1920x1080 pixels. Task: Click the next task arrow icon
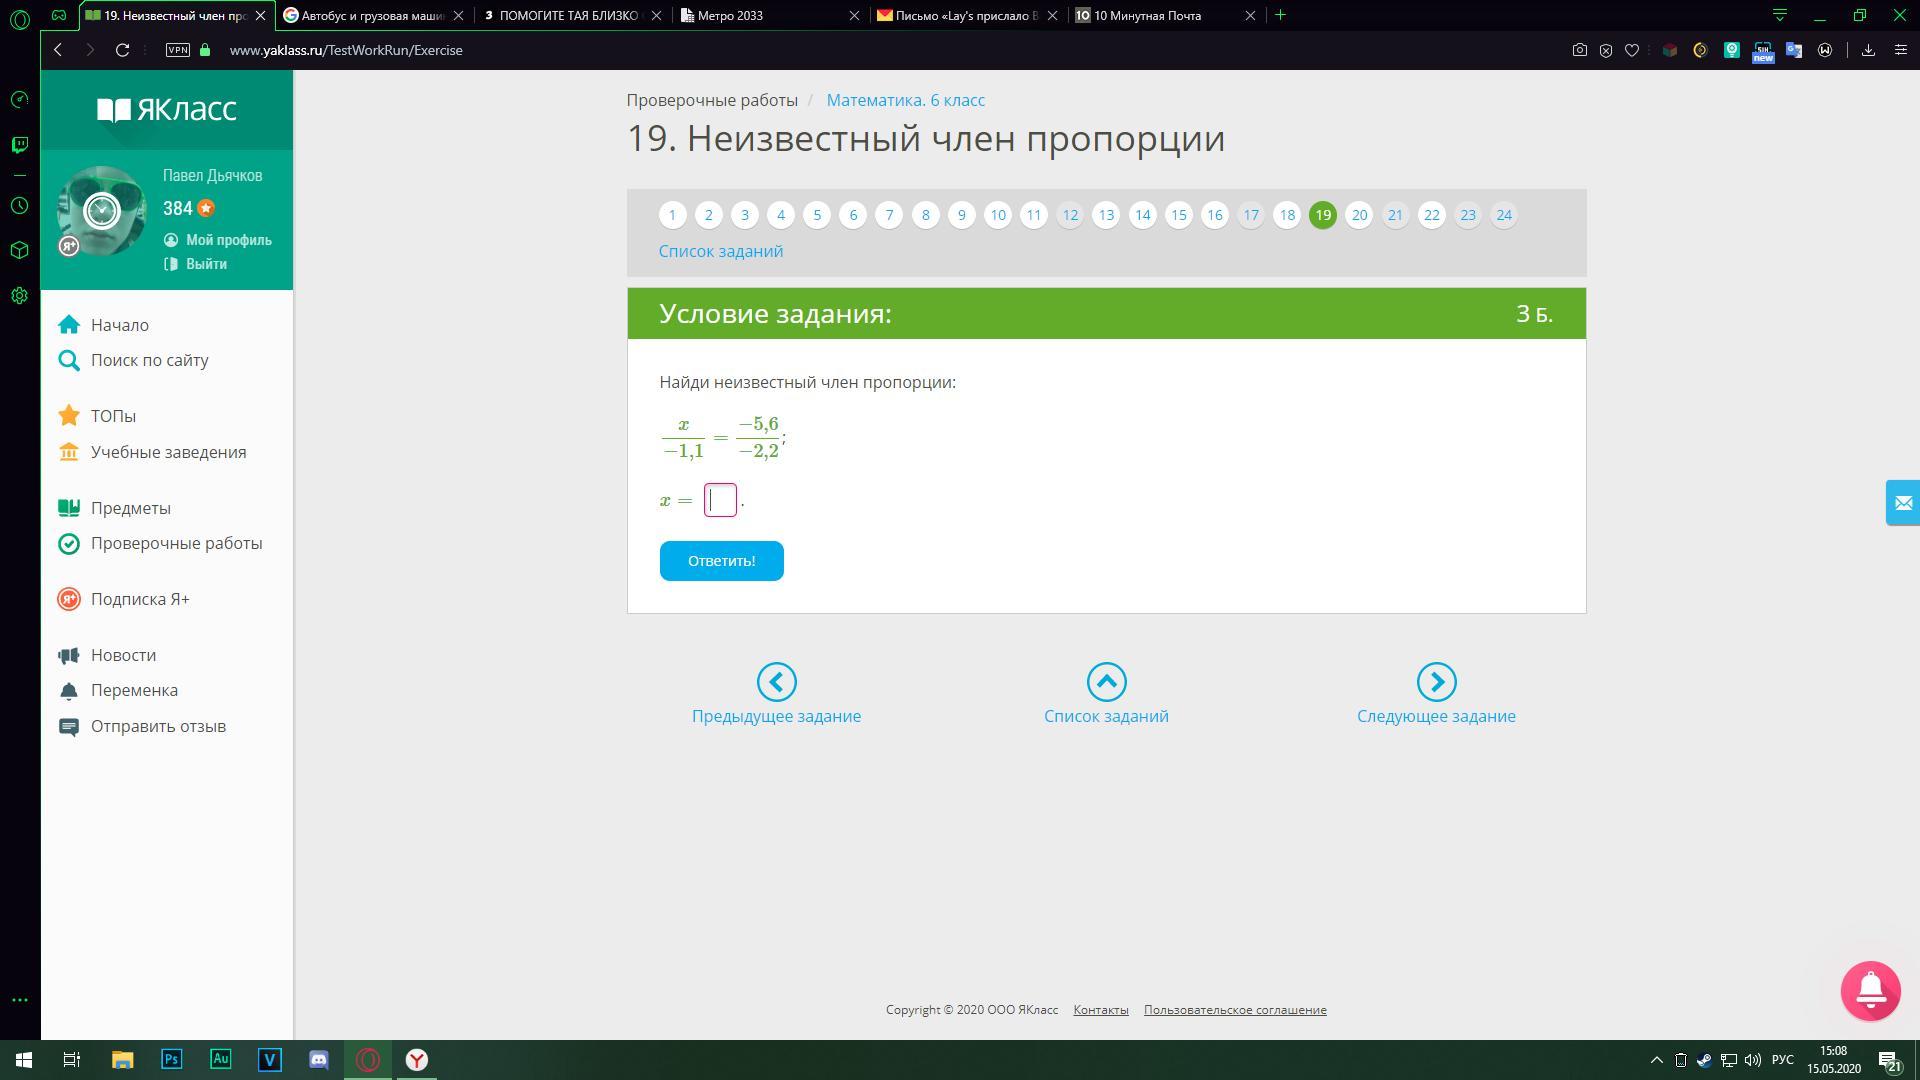(1436, 682)
